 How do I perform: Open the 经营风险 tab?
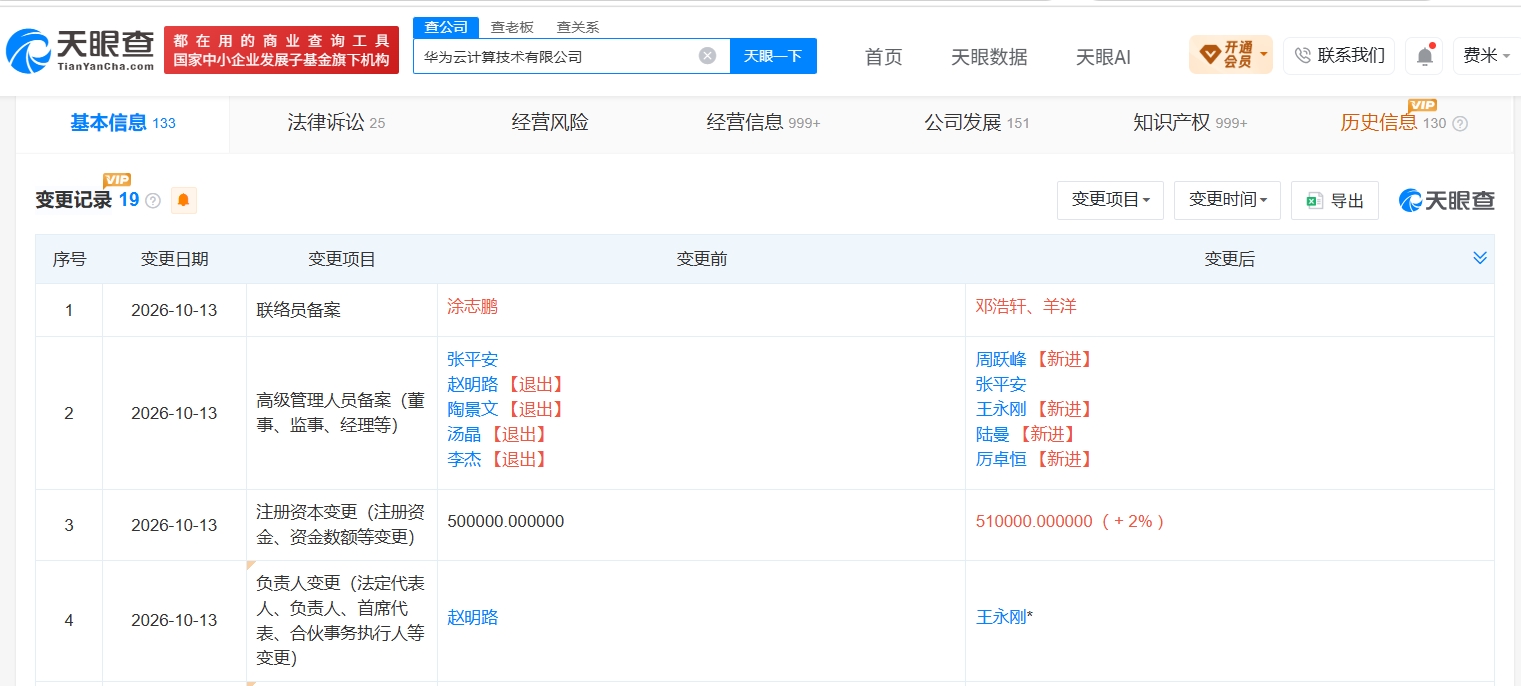click(550, 123)
